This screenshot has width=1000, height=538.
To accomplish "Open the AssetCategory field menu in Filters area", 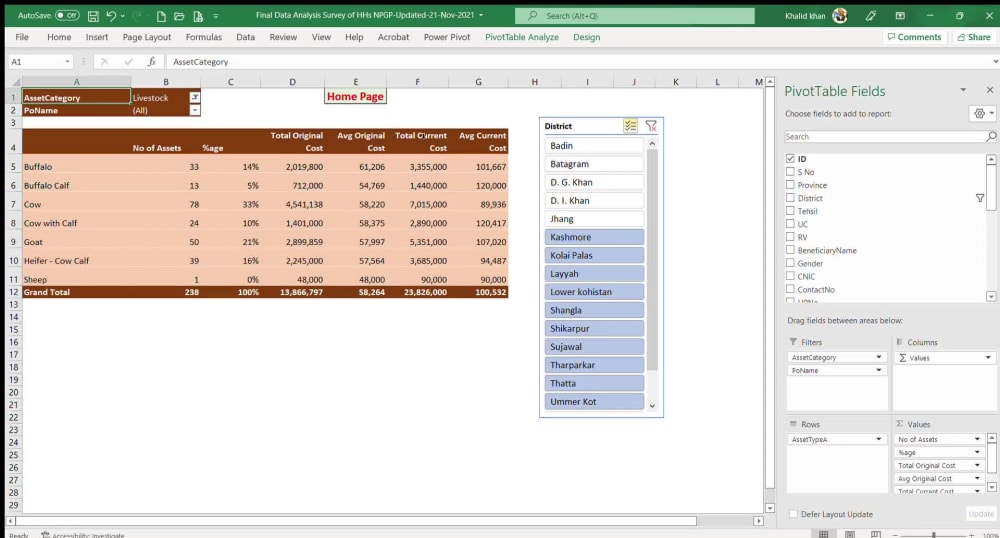I will click(x=878, y=358).
